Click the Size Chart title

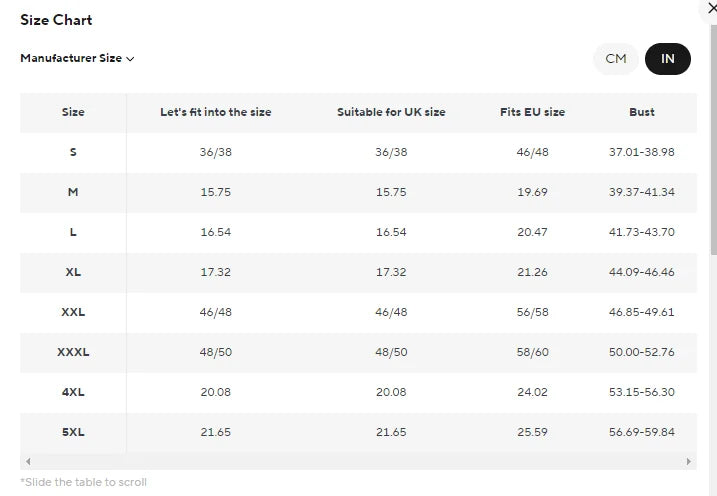point(56,20)
